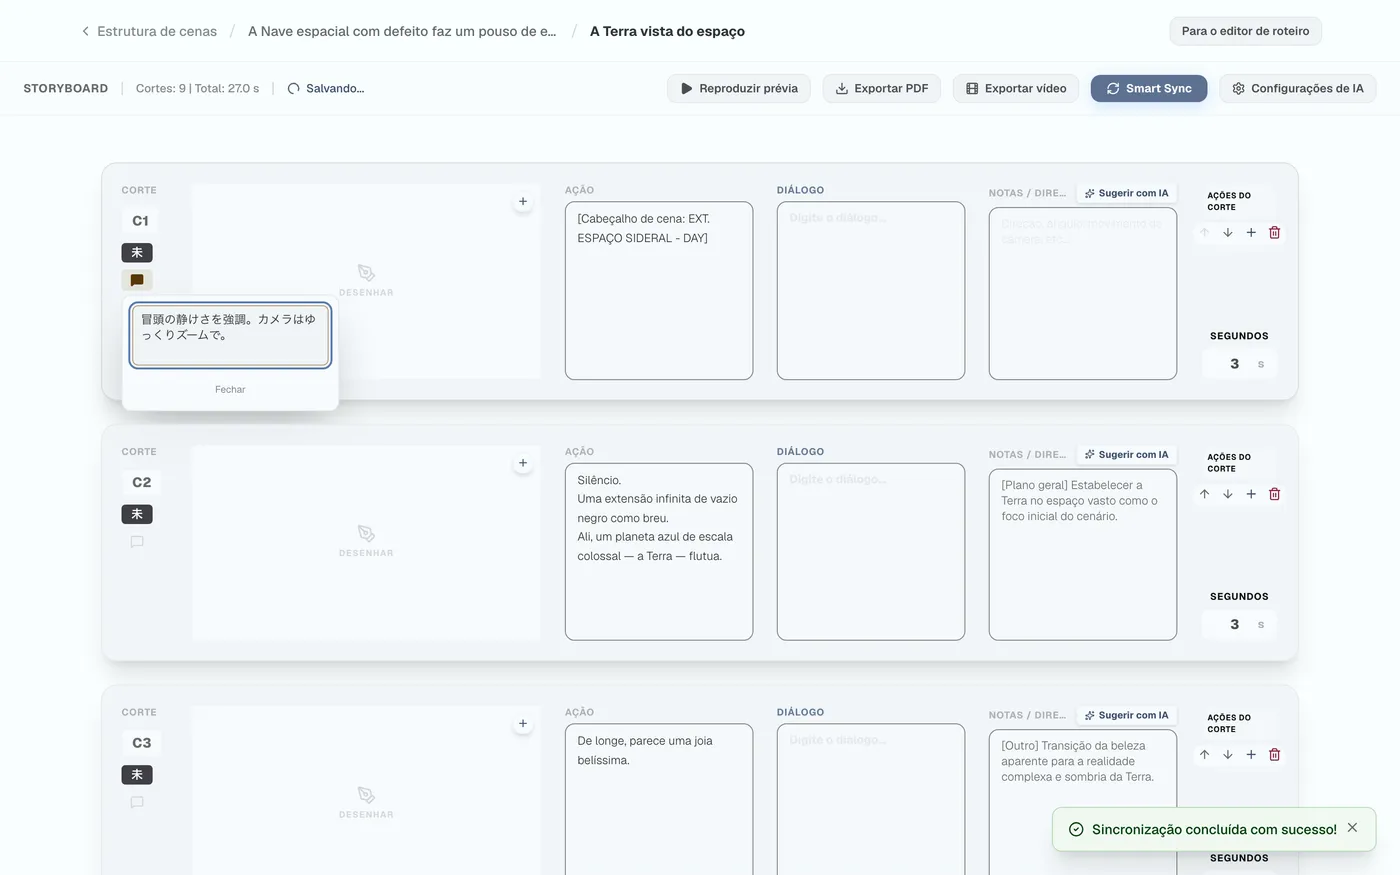Click the C2 cut label

click(141, 482)
